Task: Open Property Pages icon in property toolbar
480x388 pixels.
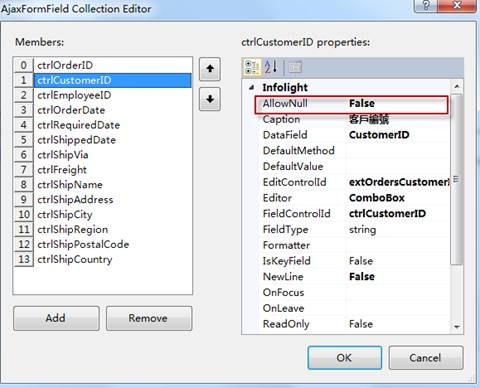Action: [x=295, y=67]
